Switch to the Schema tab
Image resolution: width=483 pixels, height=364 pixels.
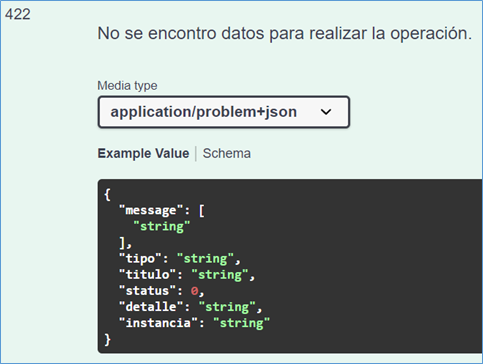[x=227, y=153]
